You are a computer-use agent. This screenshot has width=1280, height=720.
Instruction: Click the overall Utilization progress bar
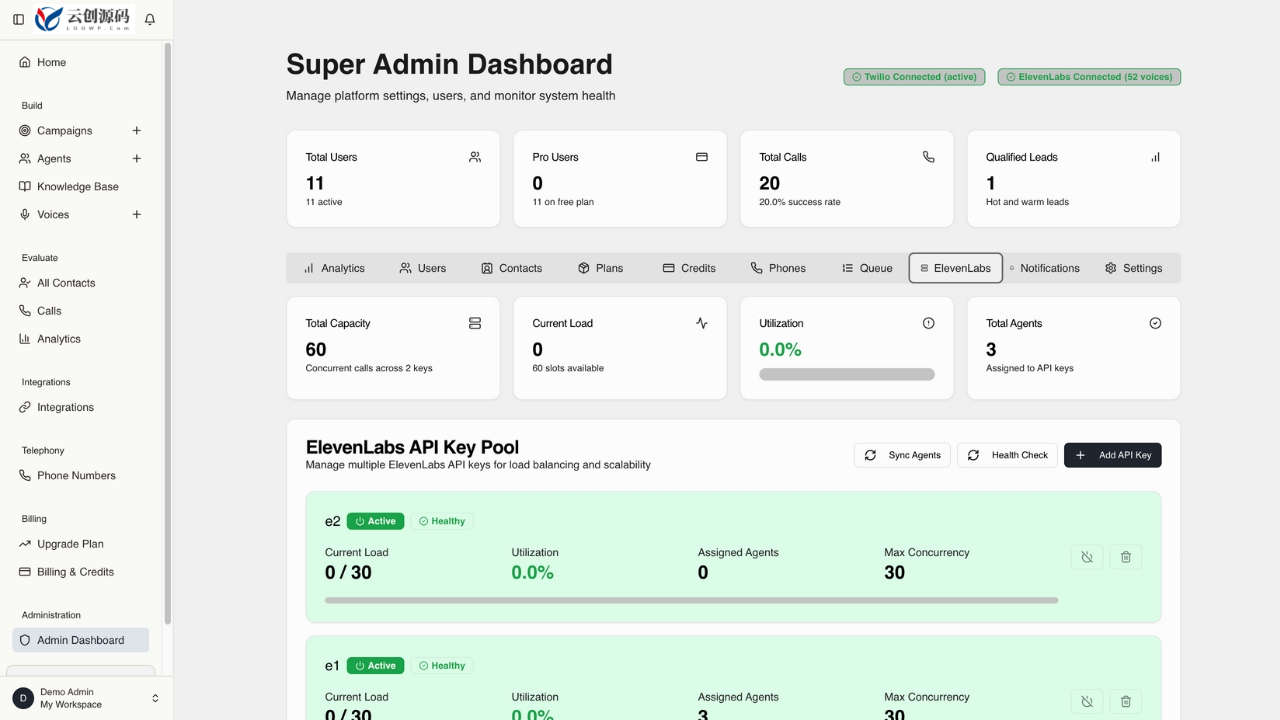click(x=847, y=374)
